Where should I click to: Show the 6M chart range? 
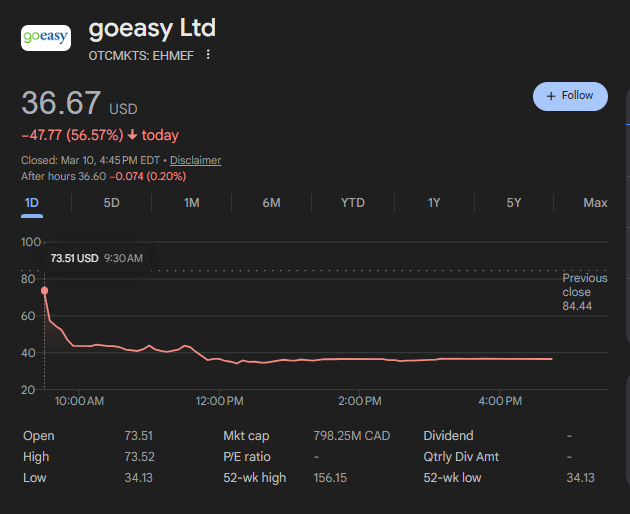pos(271,203)
